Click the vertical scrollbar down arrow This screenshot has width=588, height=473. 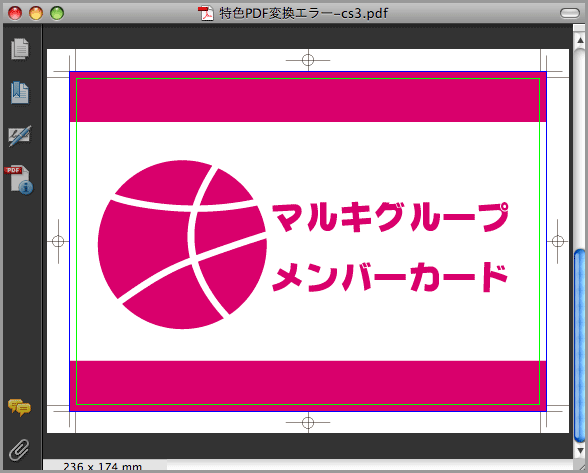580,450
